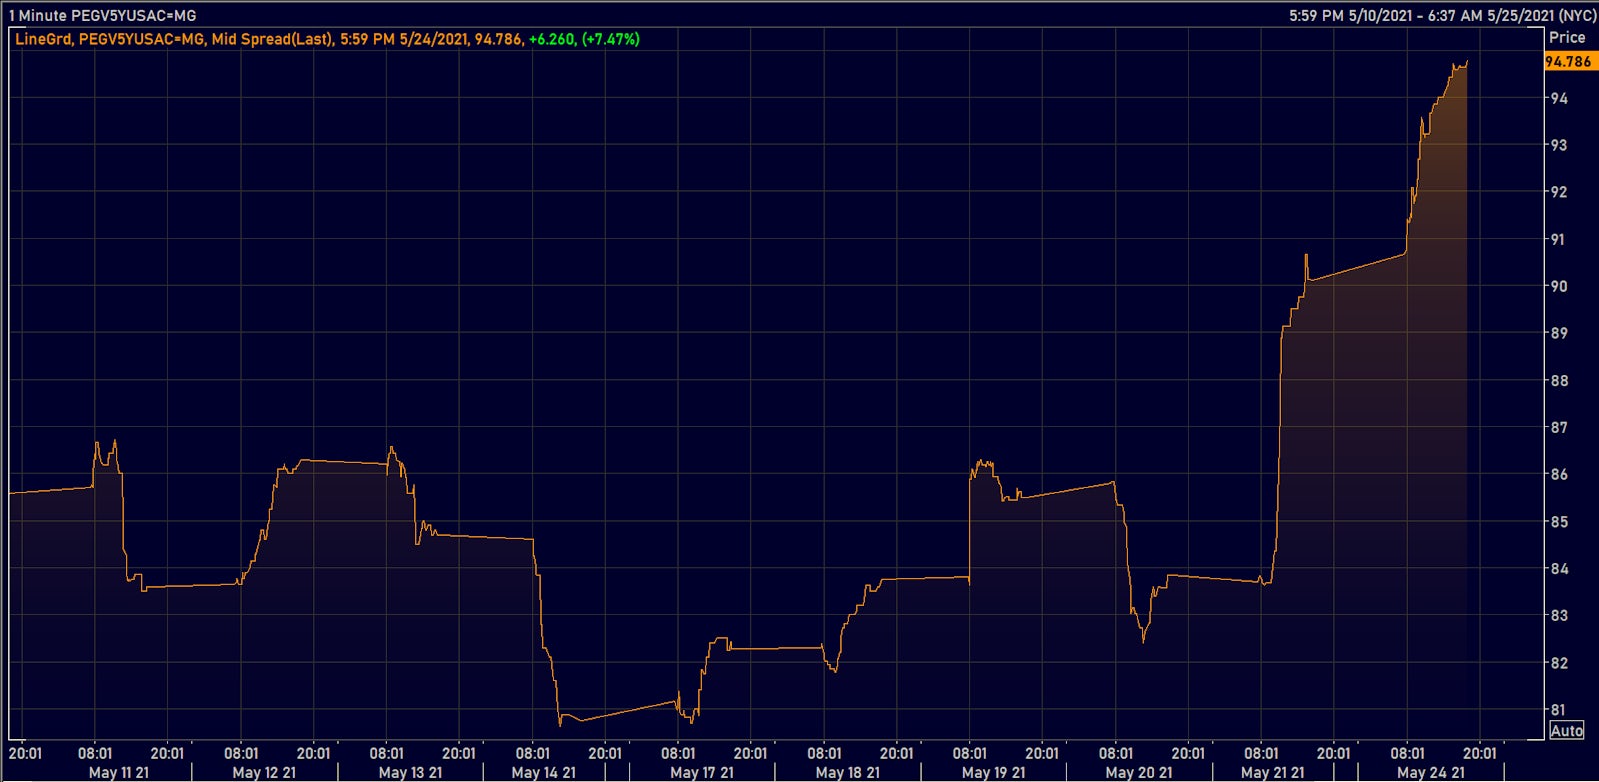Screen dimensions: 1599x782
Task: Select the 89 price axis label
Action: click(x=1559, y=333)
